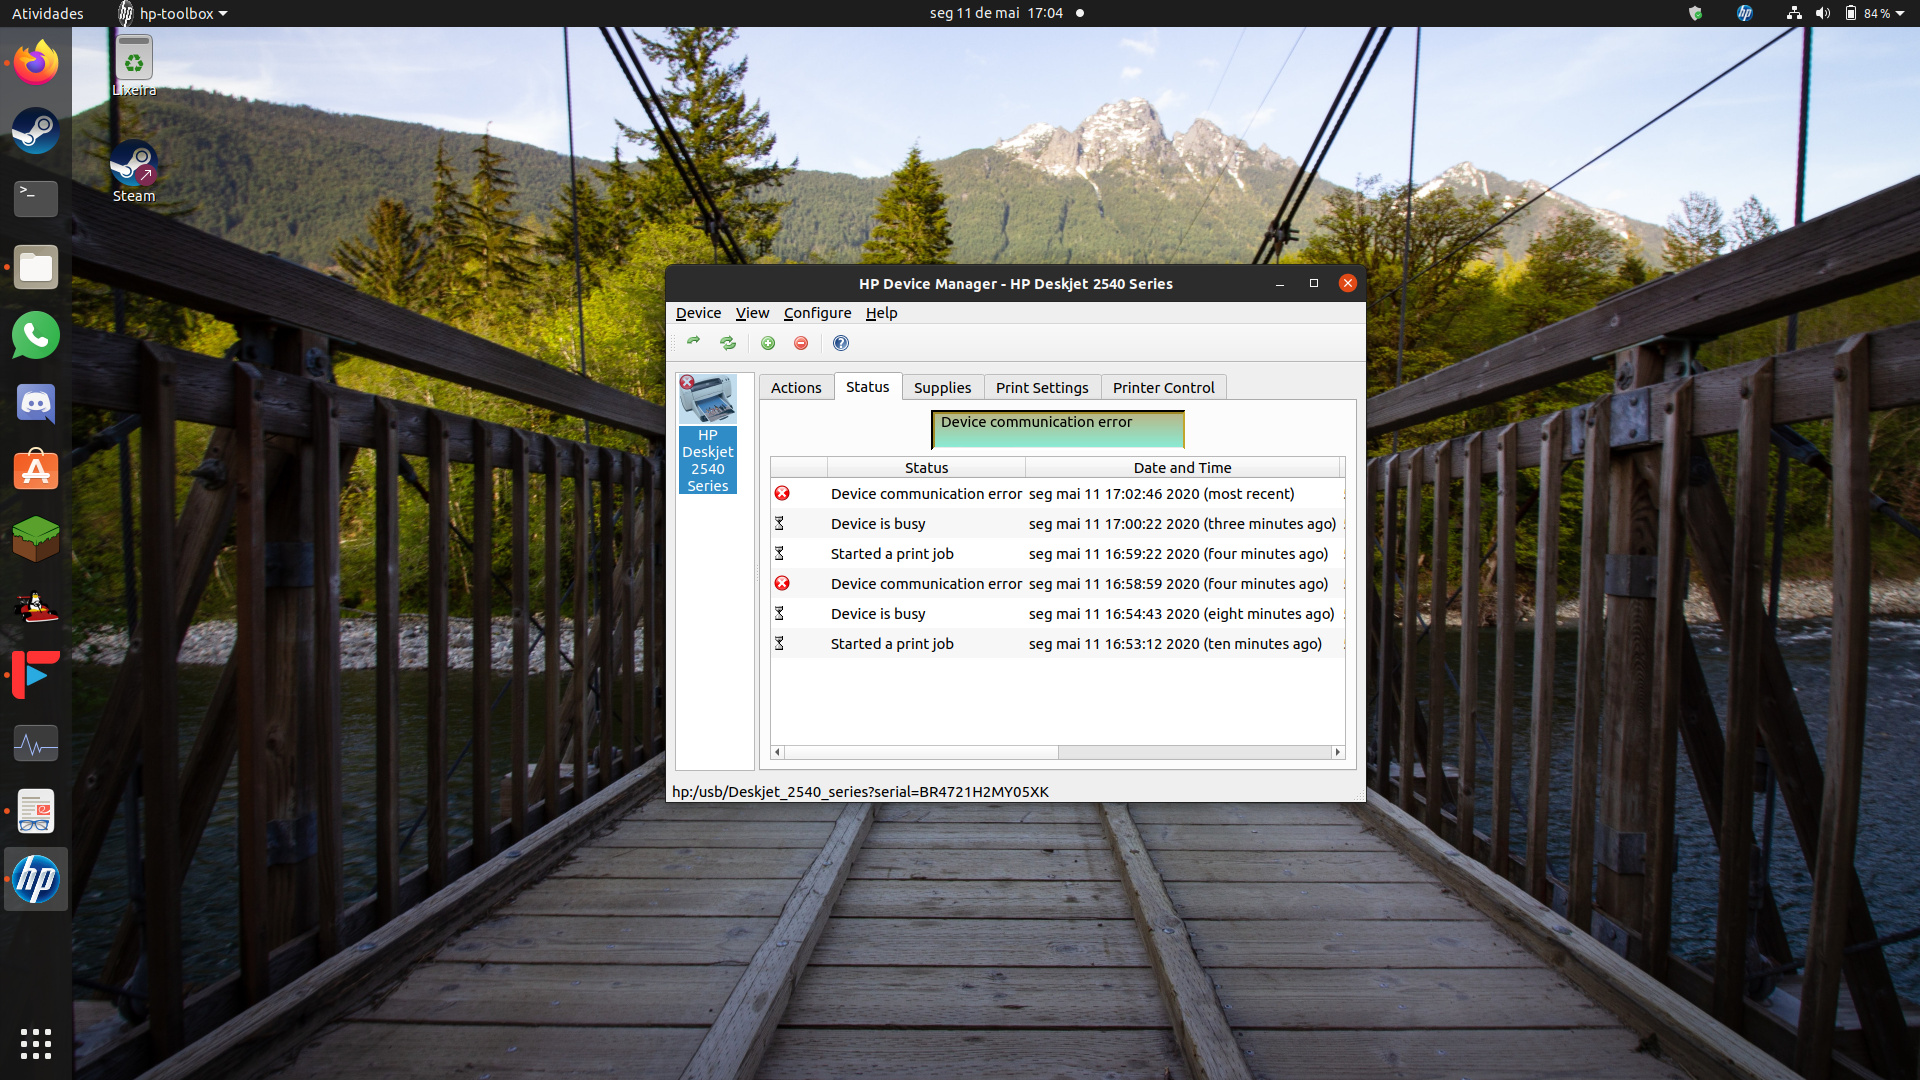Click the HP tray icon in the top bar
This screenshot has width=1920, height=1080.
coord(1745,13)
